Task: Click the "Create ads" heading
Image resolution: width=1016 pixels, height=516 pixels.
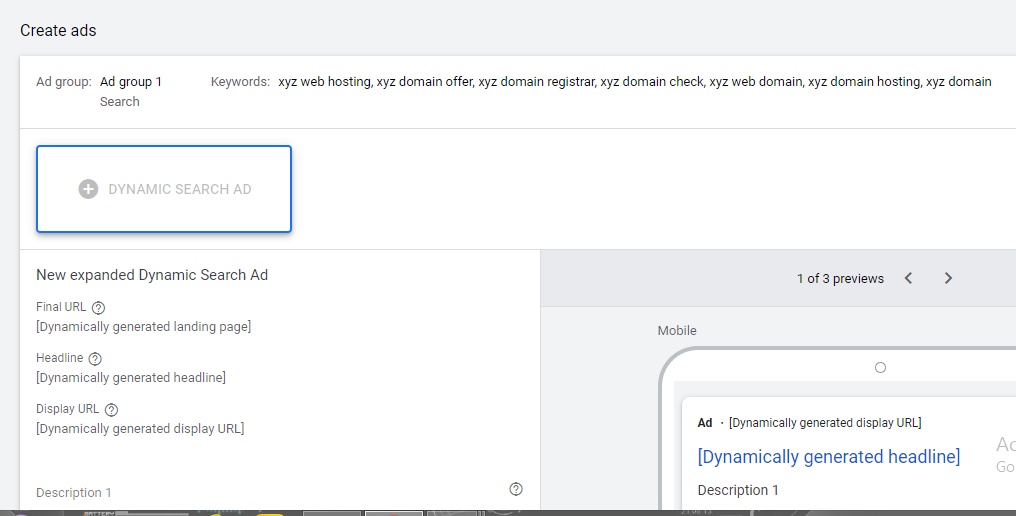Action: pos(58,30)
